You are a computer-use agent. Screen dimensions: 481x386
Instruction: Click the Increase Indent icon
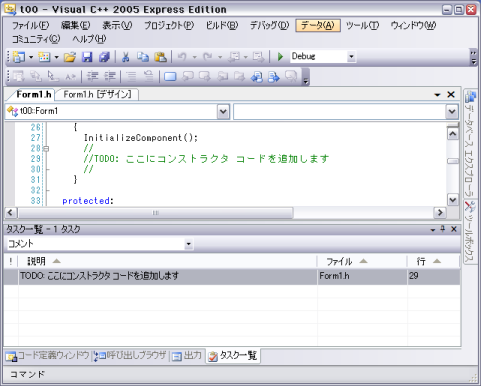[x=109, y=77]
